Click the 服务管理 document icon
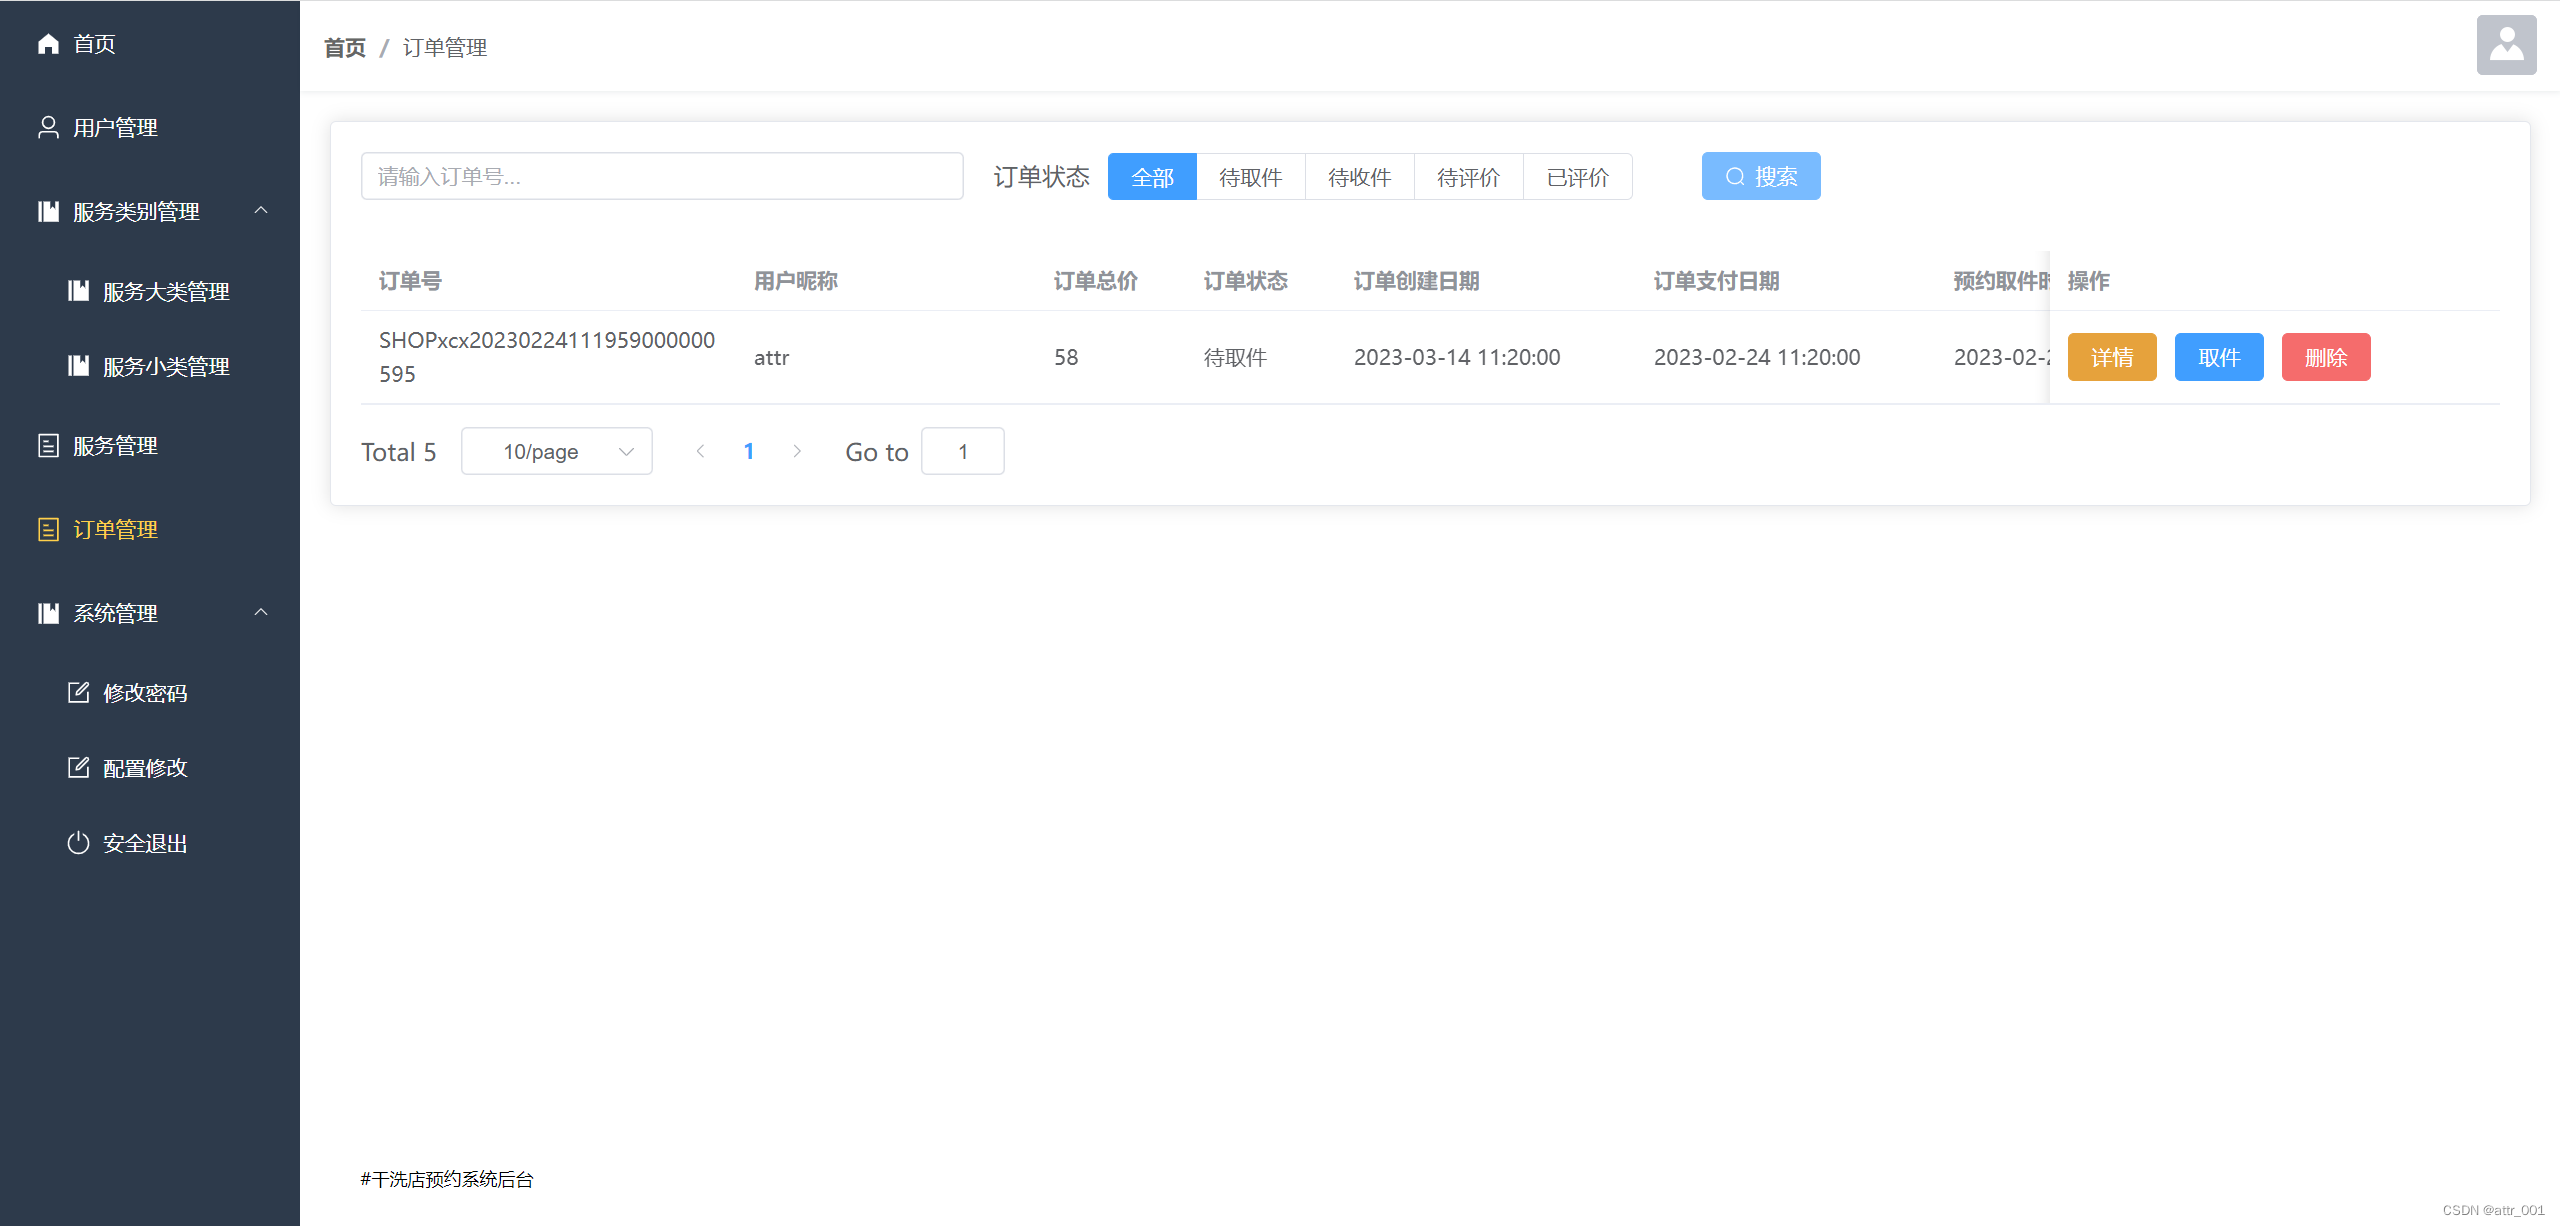The width and height of the screenshot is (2560, 1226). click(48, 446)
